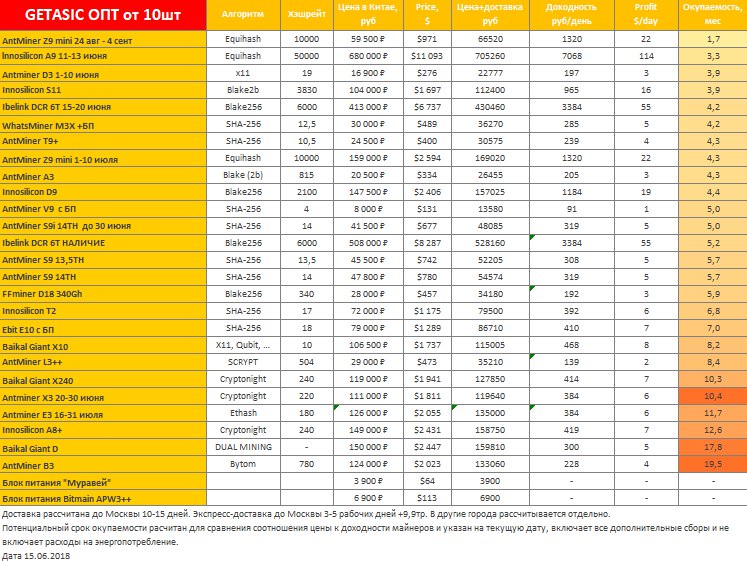This screenshot has height=562, width=747.
Task: Select the 'x11' algorithm cell
Action: point(243,73)
